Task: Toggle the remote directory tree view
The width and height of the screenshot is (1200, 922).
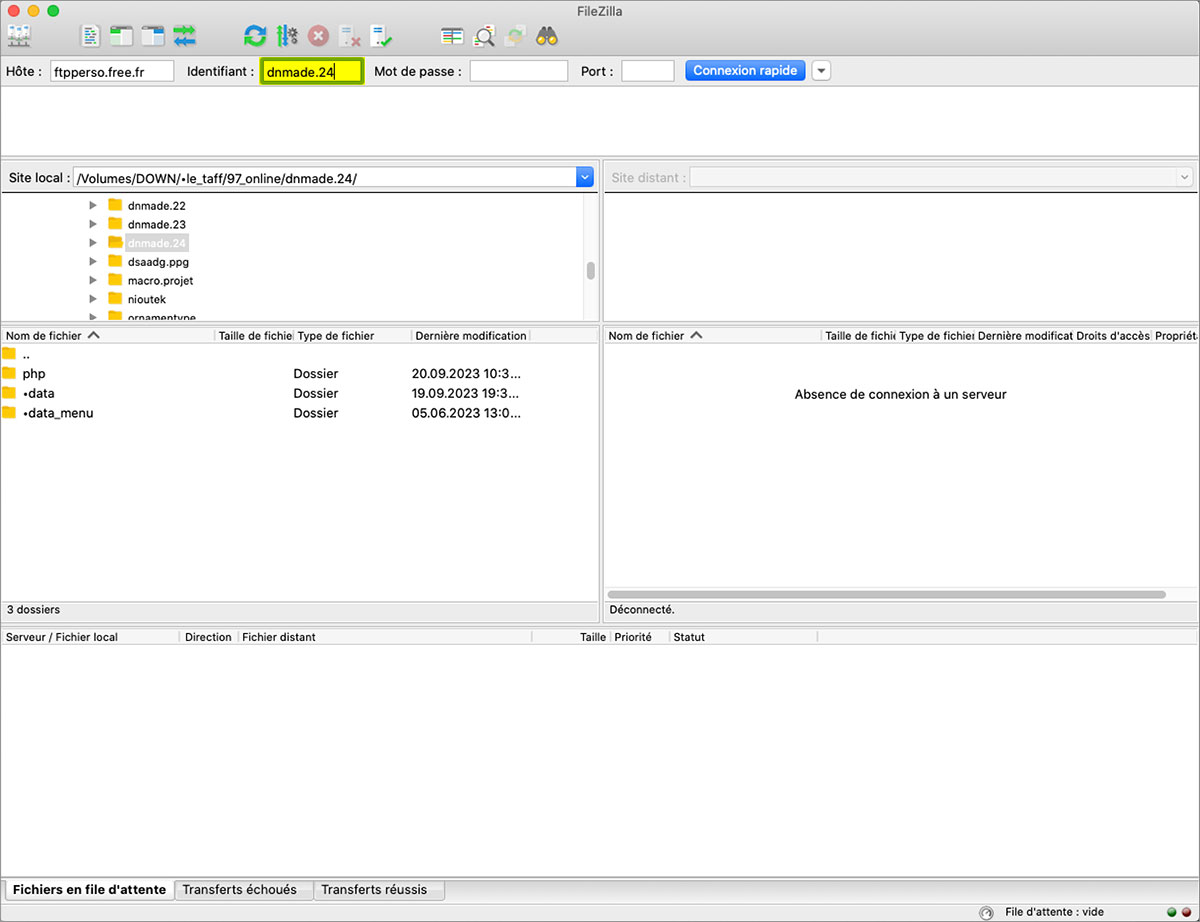Action: point(153,37)
